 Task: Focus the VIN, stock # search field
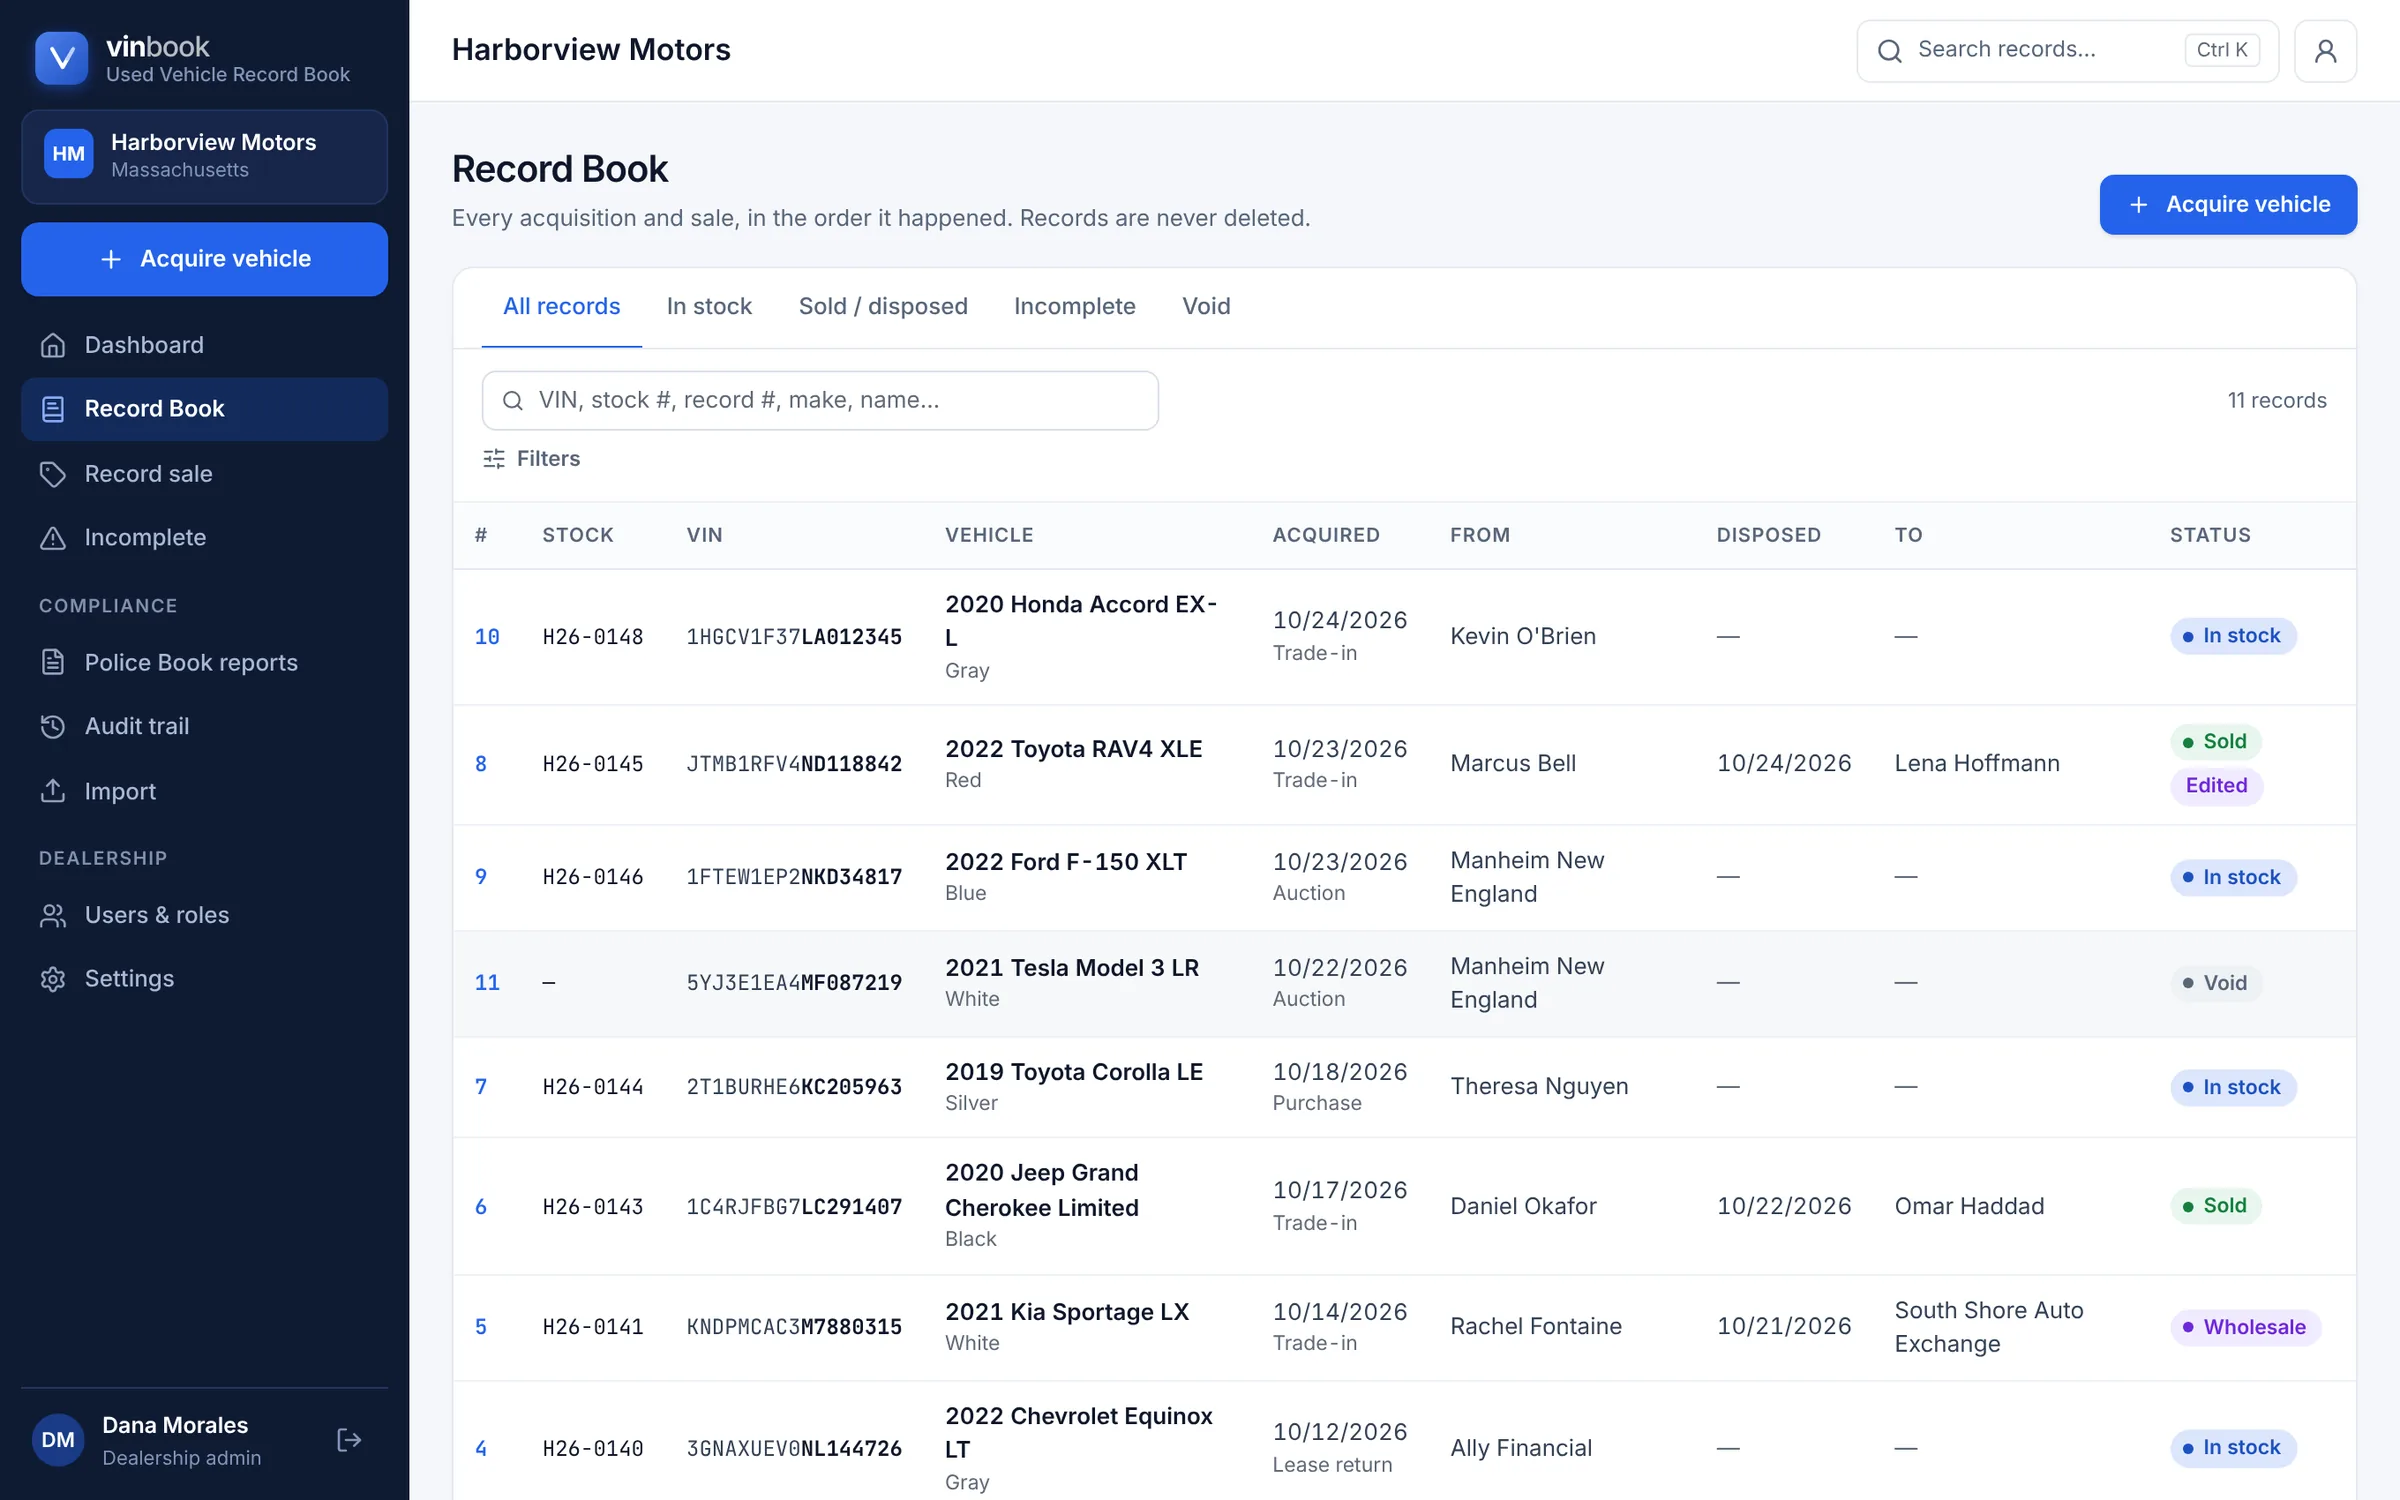[x=820, y=401]
